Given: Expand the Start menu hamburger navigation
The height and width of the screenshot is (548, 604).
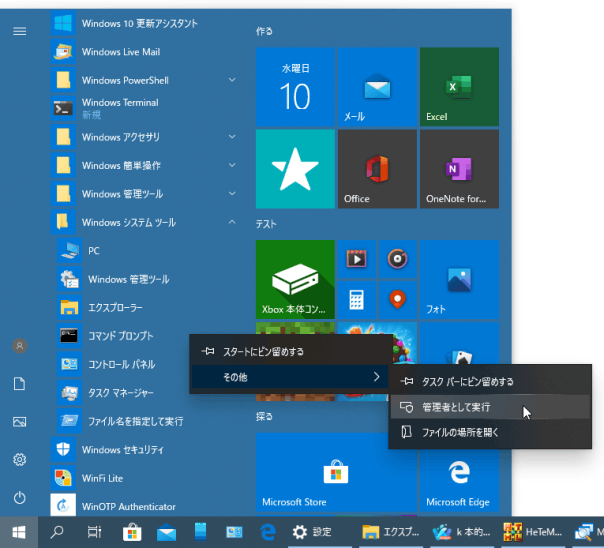Looking at the screenshot, I should click(20, 31).
